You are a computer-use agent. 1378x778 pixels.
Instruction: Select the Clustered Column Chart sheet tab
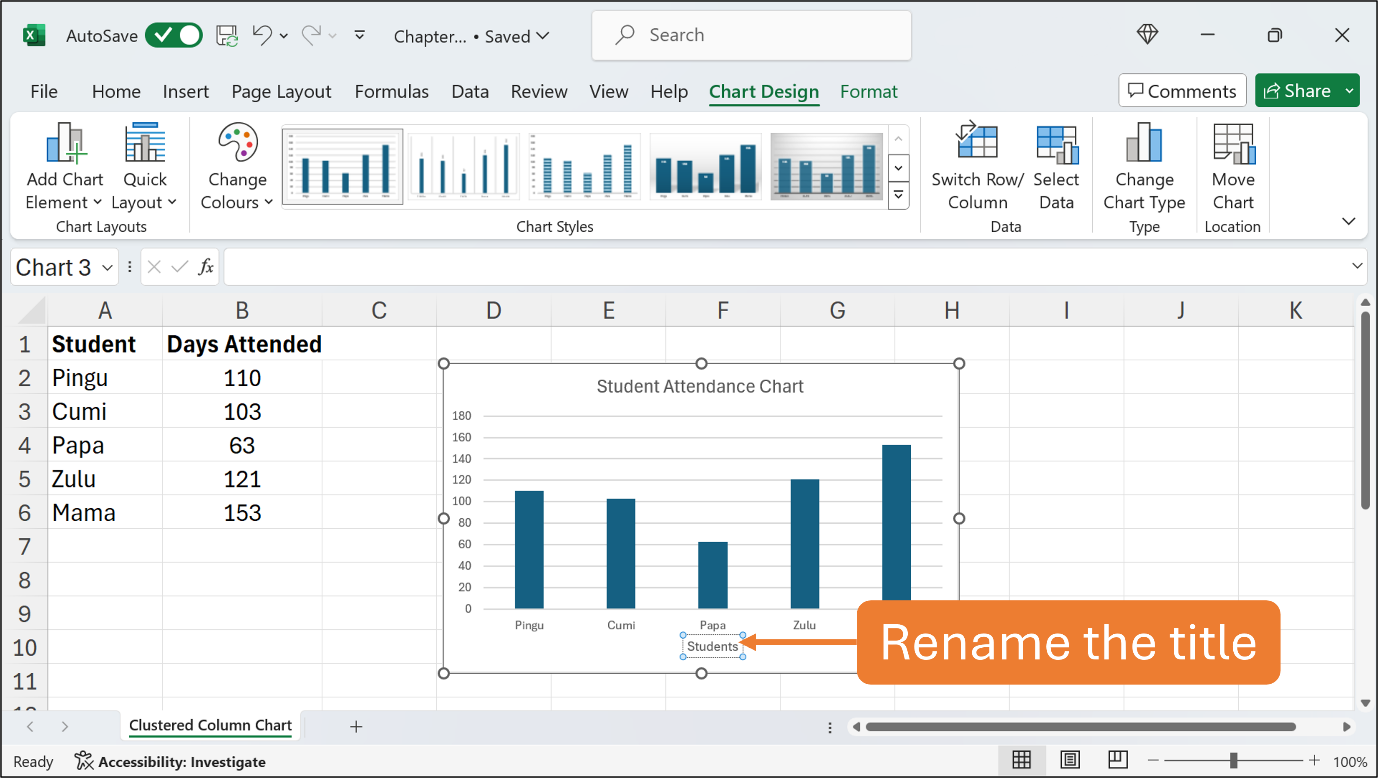[210, 726]
